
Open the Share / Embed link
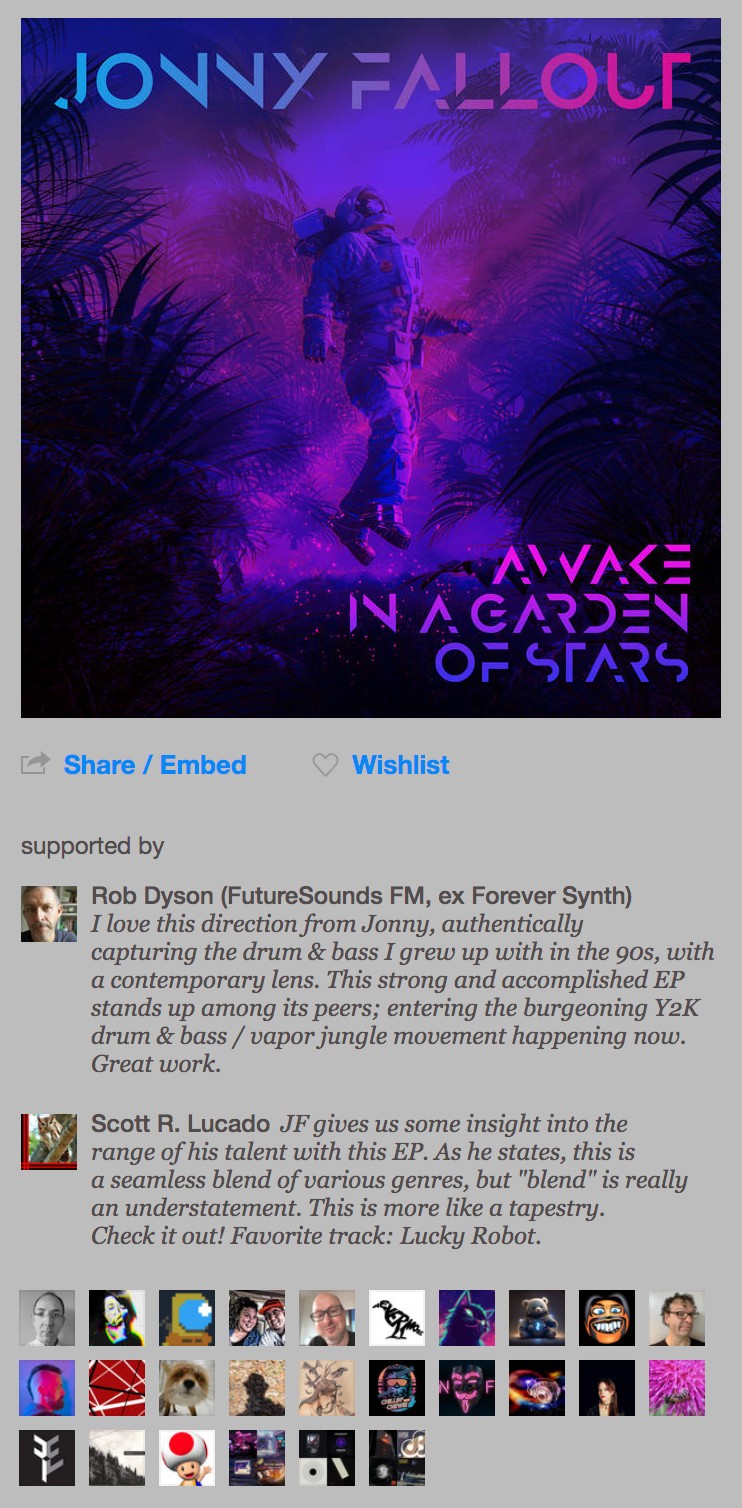click(x=155, y=765)
